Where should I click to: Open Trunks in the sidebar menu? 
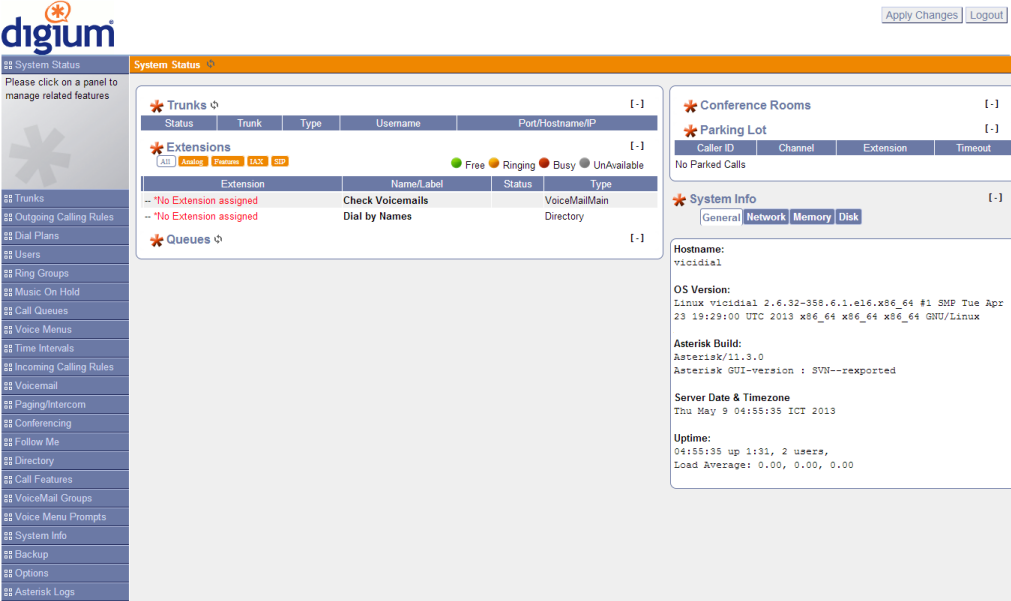65,198
